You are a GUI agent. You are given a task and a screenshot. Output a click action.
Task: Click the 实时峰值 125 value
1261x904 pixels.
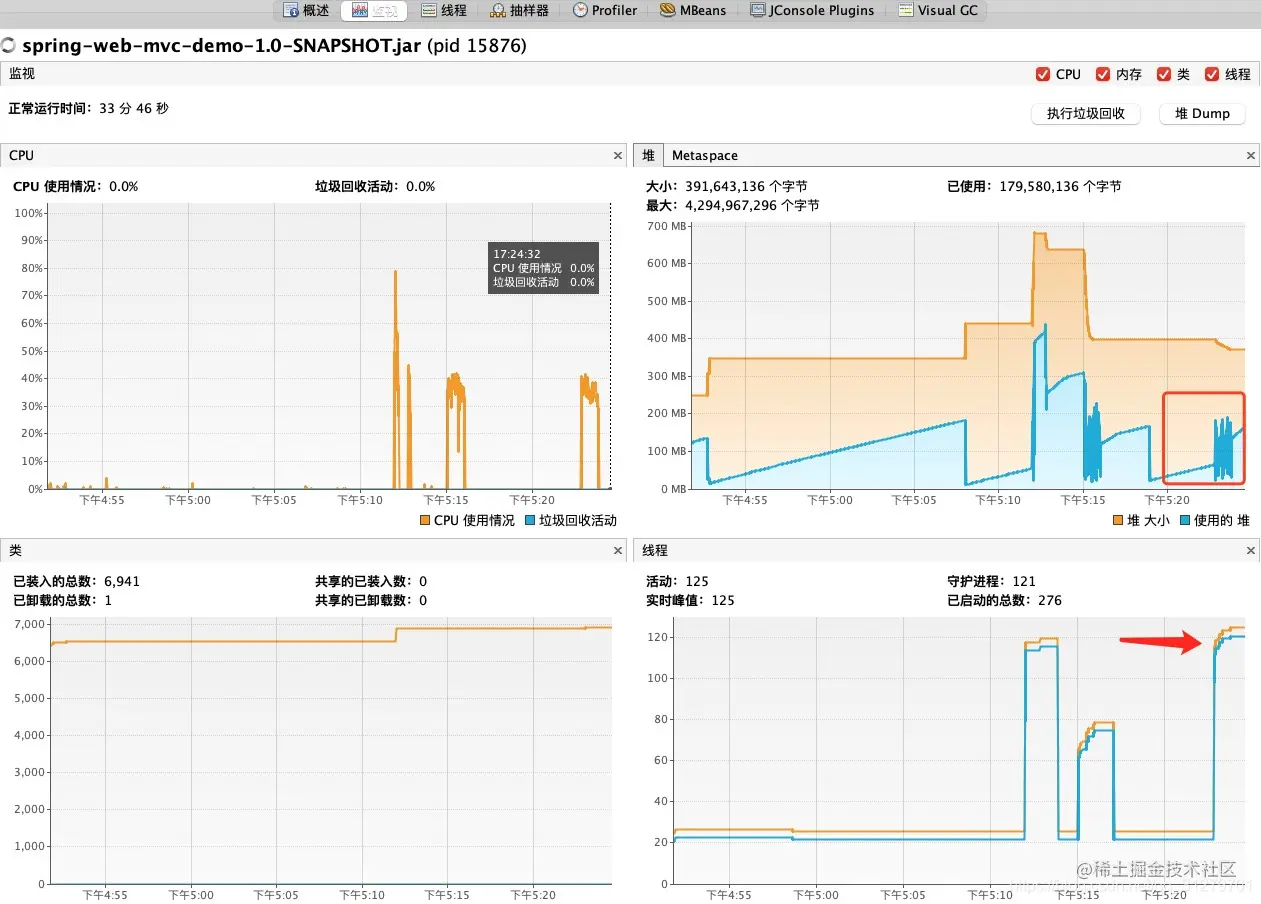[723, 600]
